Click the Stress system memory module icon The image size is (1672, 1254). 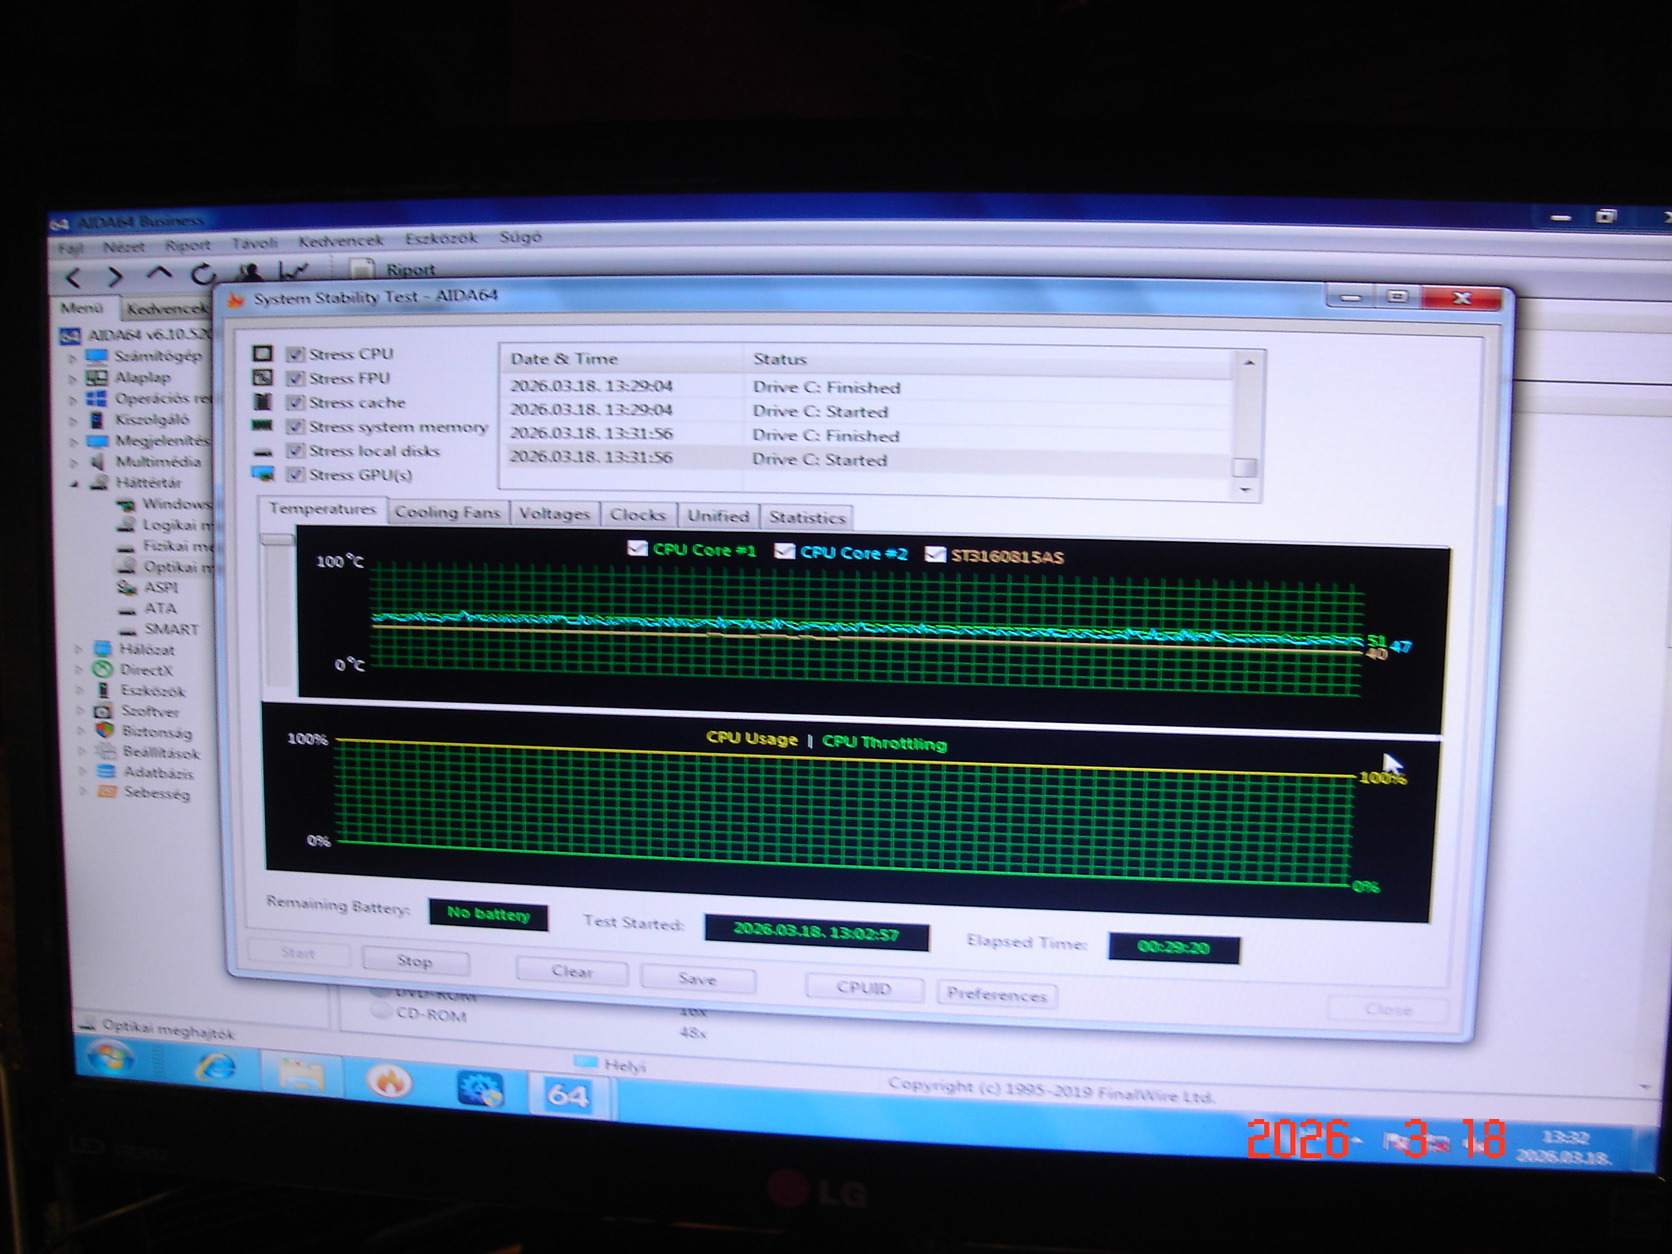coord(262,426)
